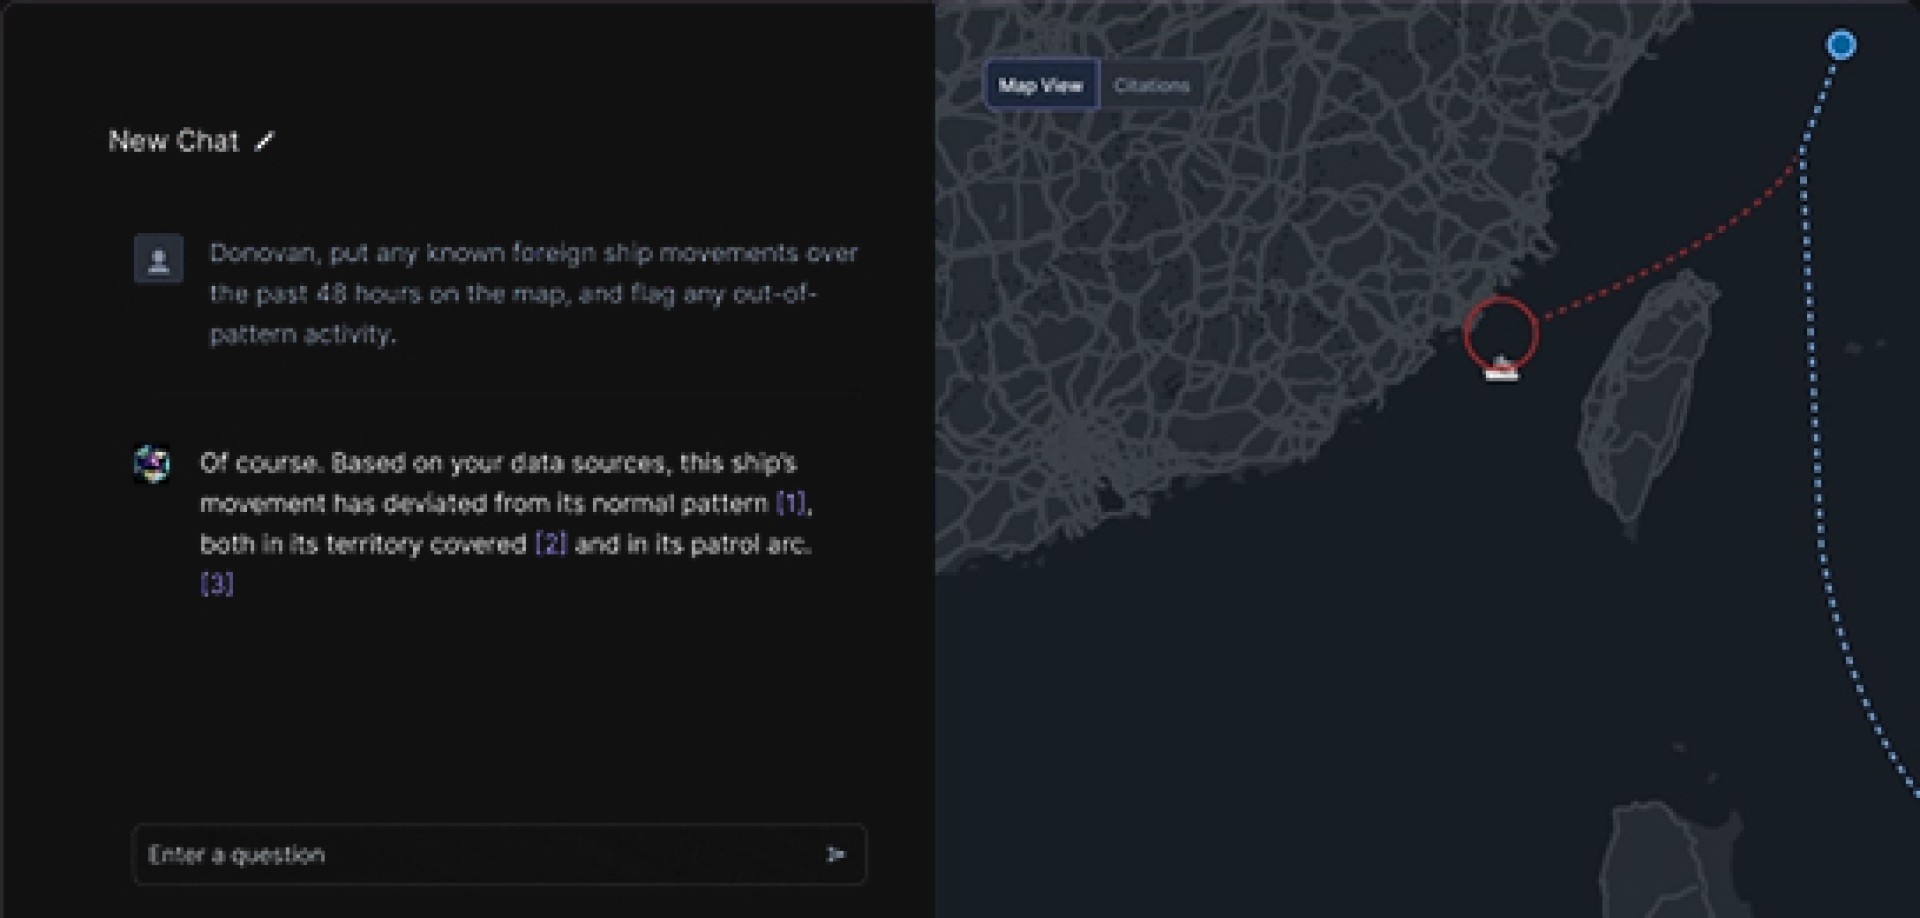The image size is (1920, 918).
Task: Select the blue dot waypoint marker
Action: pyautogui.click(x=1841, y=45)
